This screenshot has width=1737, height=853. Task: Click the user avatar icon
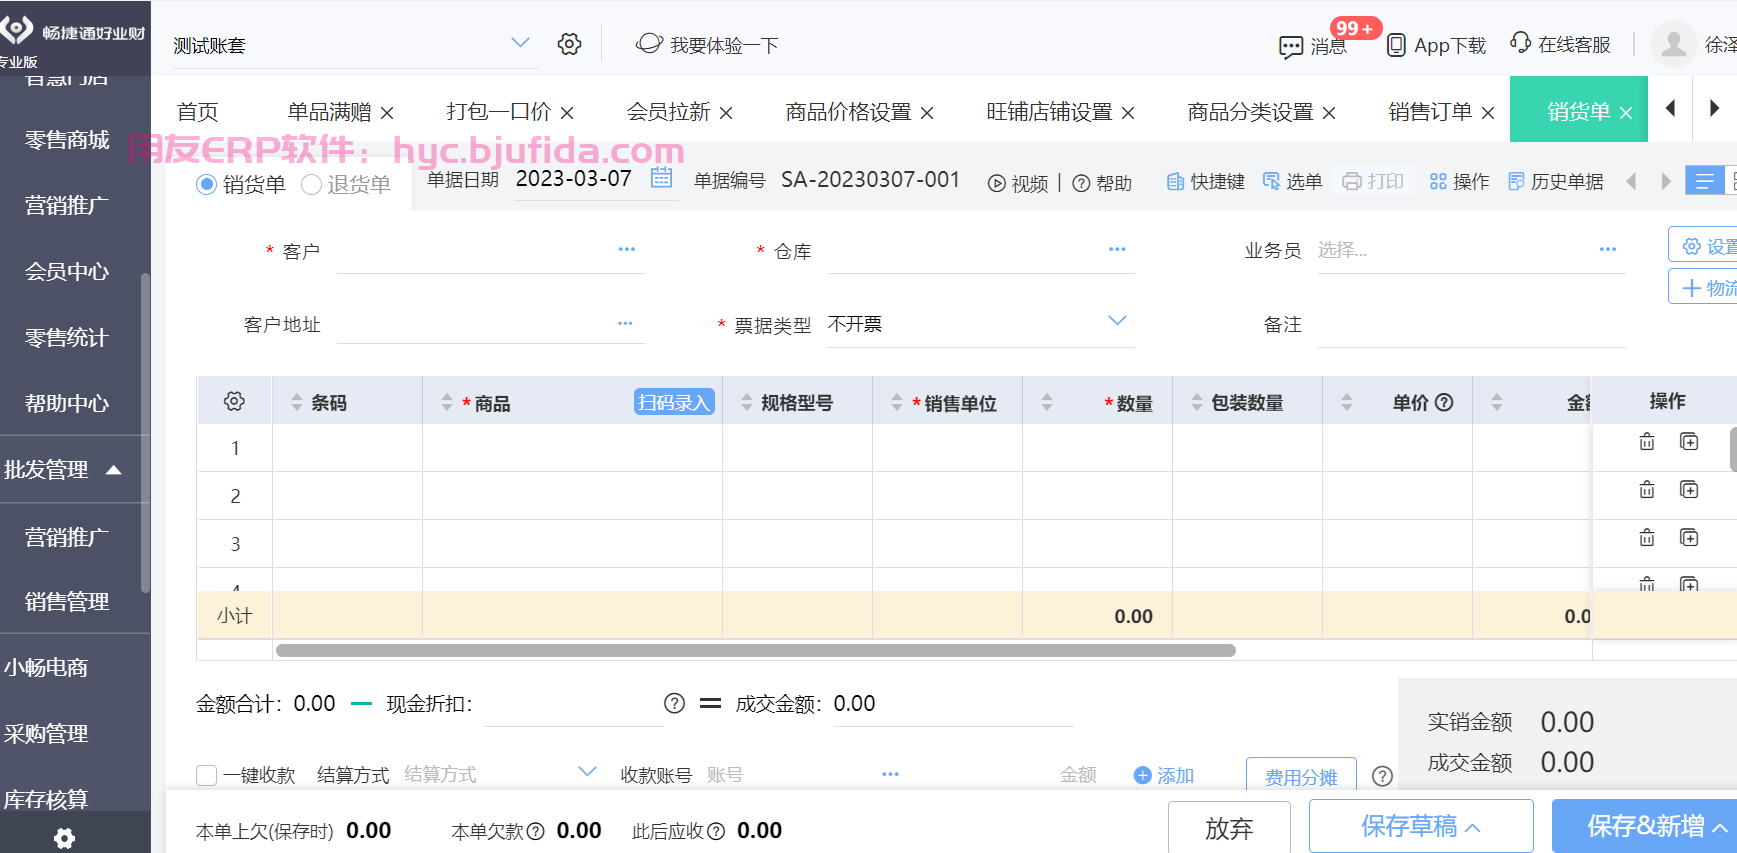tap(1673, 44)
